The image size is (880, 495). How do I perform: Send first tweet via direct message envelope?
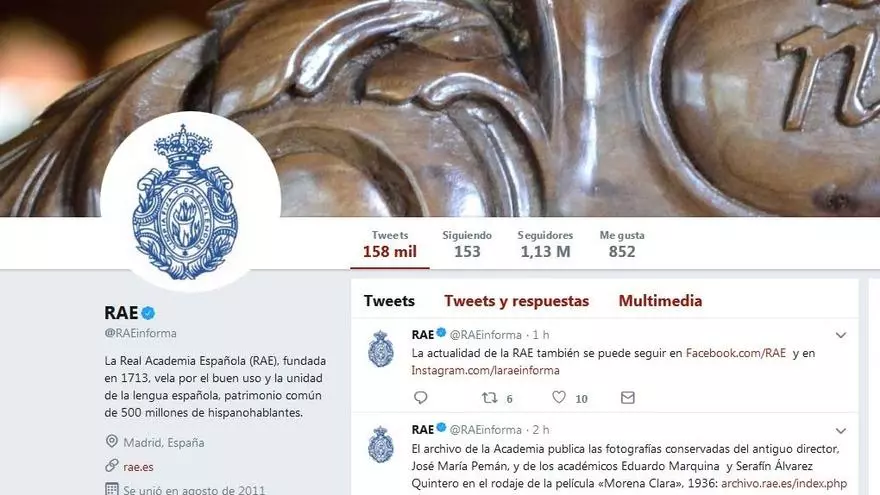pyautogui.click(x=627, y=398)
